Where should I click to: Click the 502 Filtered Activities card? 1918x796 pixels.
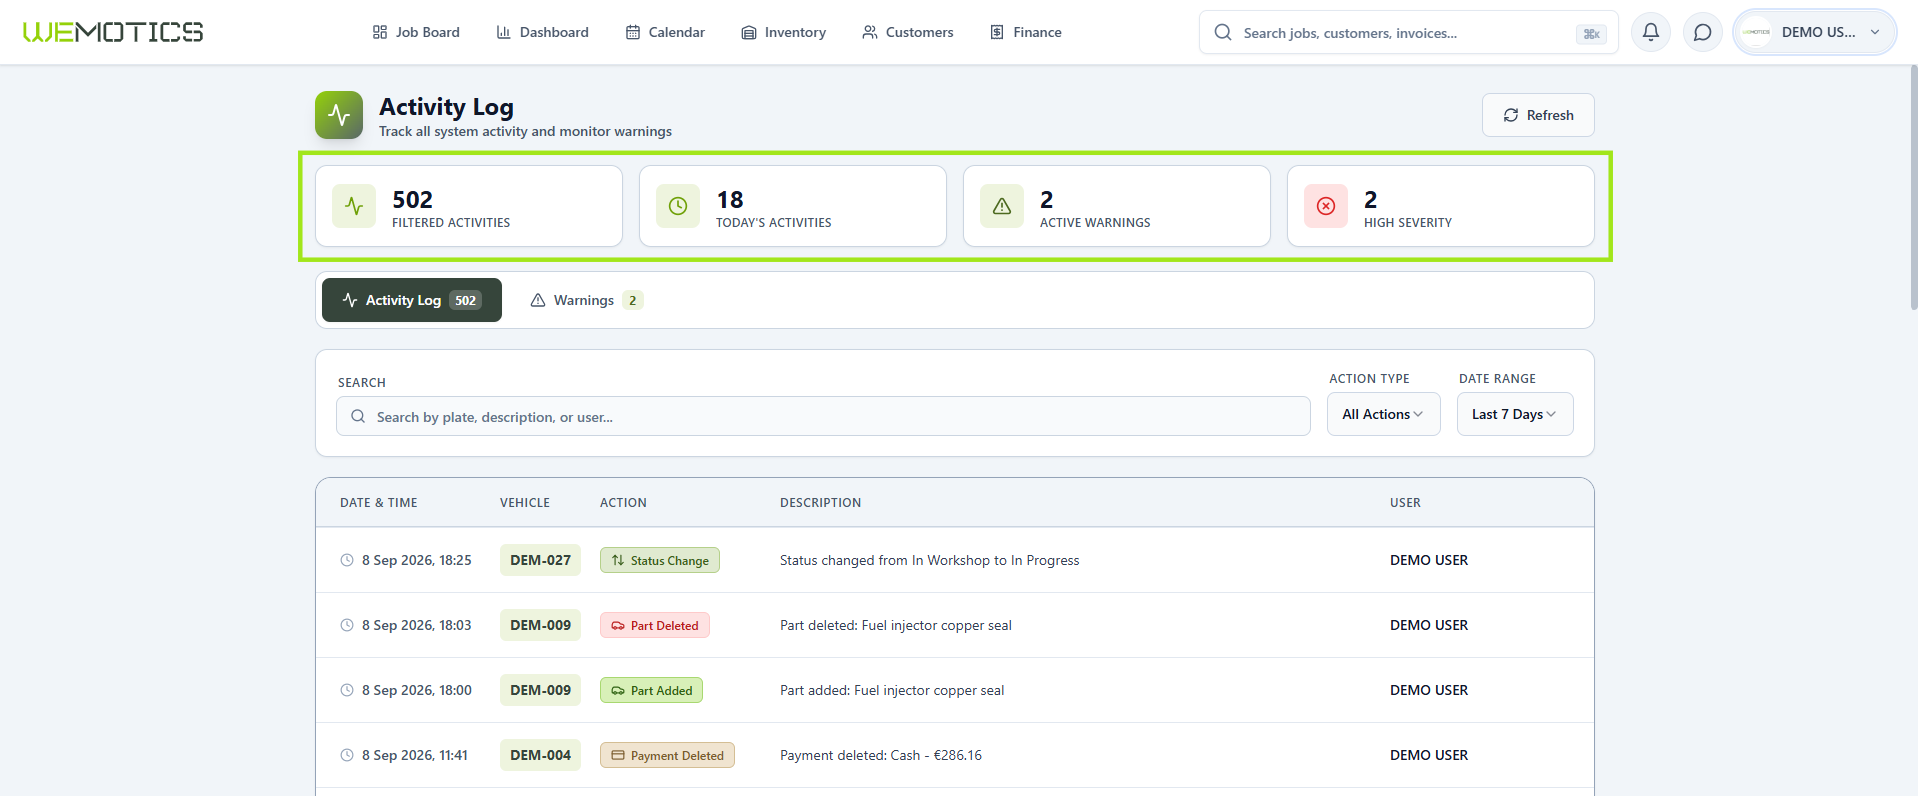point(469,206)
